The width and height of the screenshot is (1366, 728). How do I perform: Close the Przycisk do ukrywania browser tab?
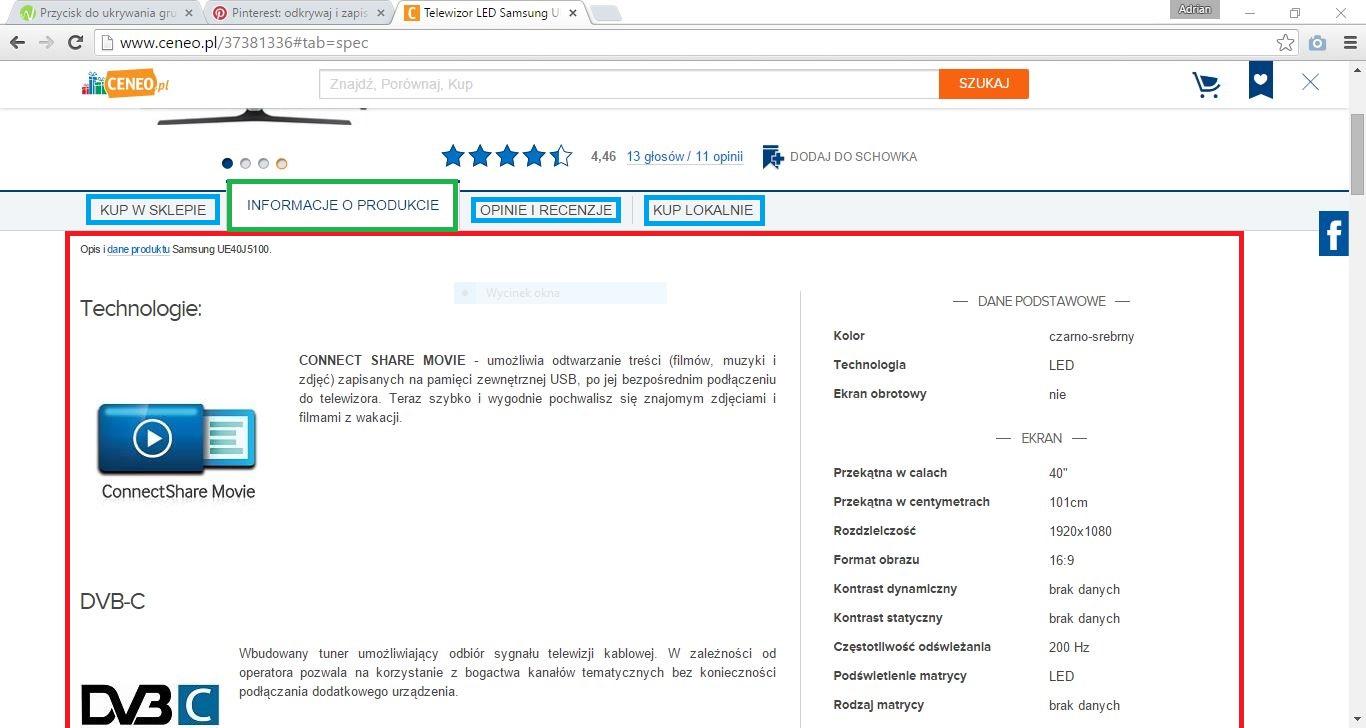pos(189,14)
